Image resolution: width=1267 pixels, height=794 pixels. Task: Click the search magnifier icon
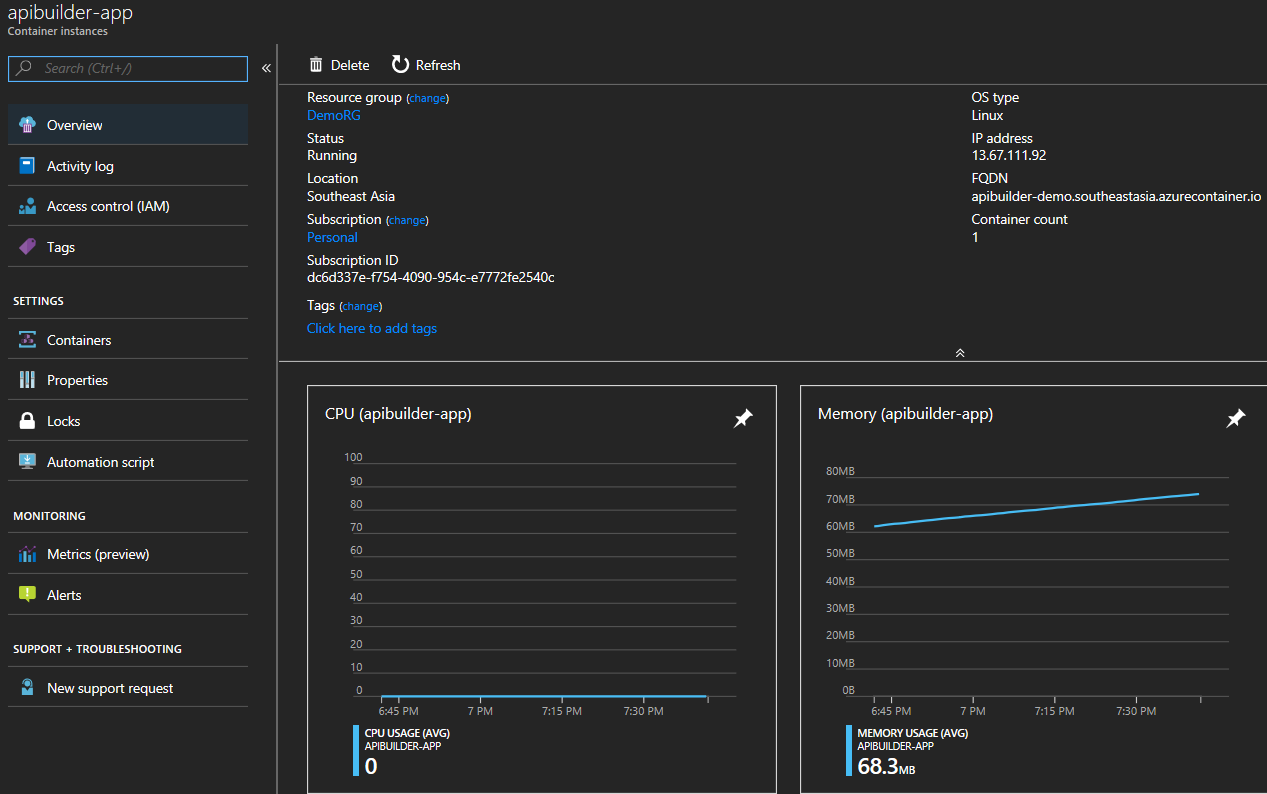pyautogui.click(x=25, y=69)
